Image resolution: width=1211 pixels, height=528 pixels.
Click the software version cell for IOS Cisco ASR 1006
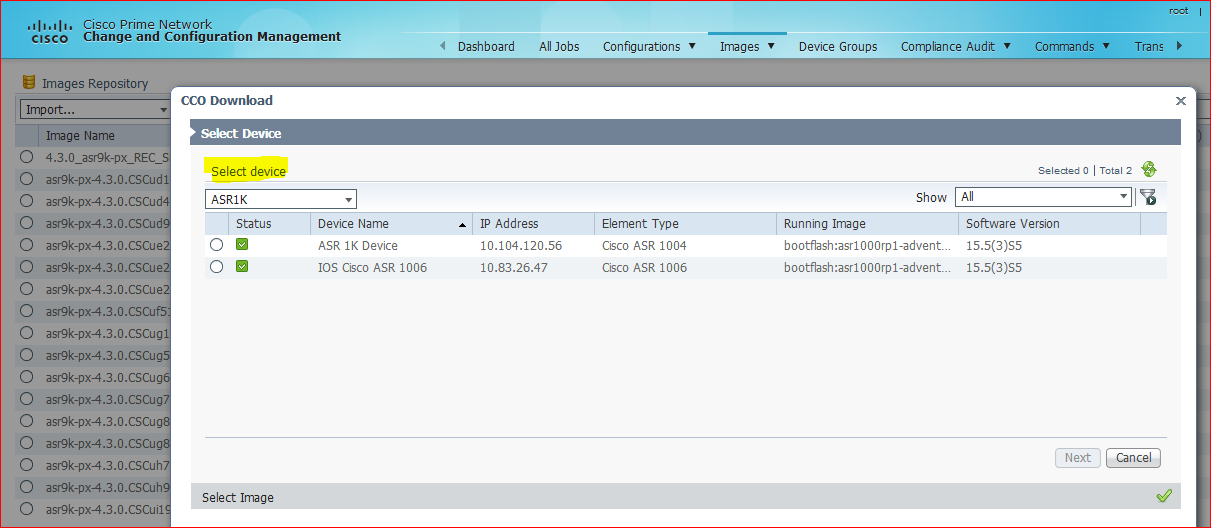994,268
